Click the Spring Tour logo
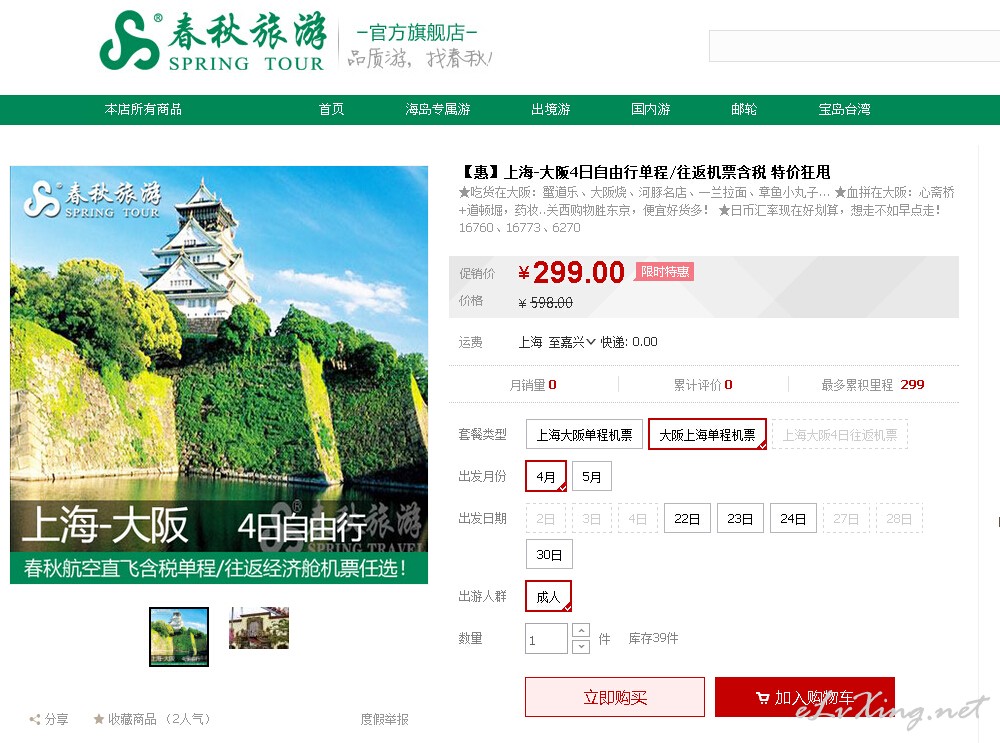Image resolution: width=1000 pixels, height=743 pixels. [213, 40]
